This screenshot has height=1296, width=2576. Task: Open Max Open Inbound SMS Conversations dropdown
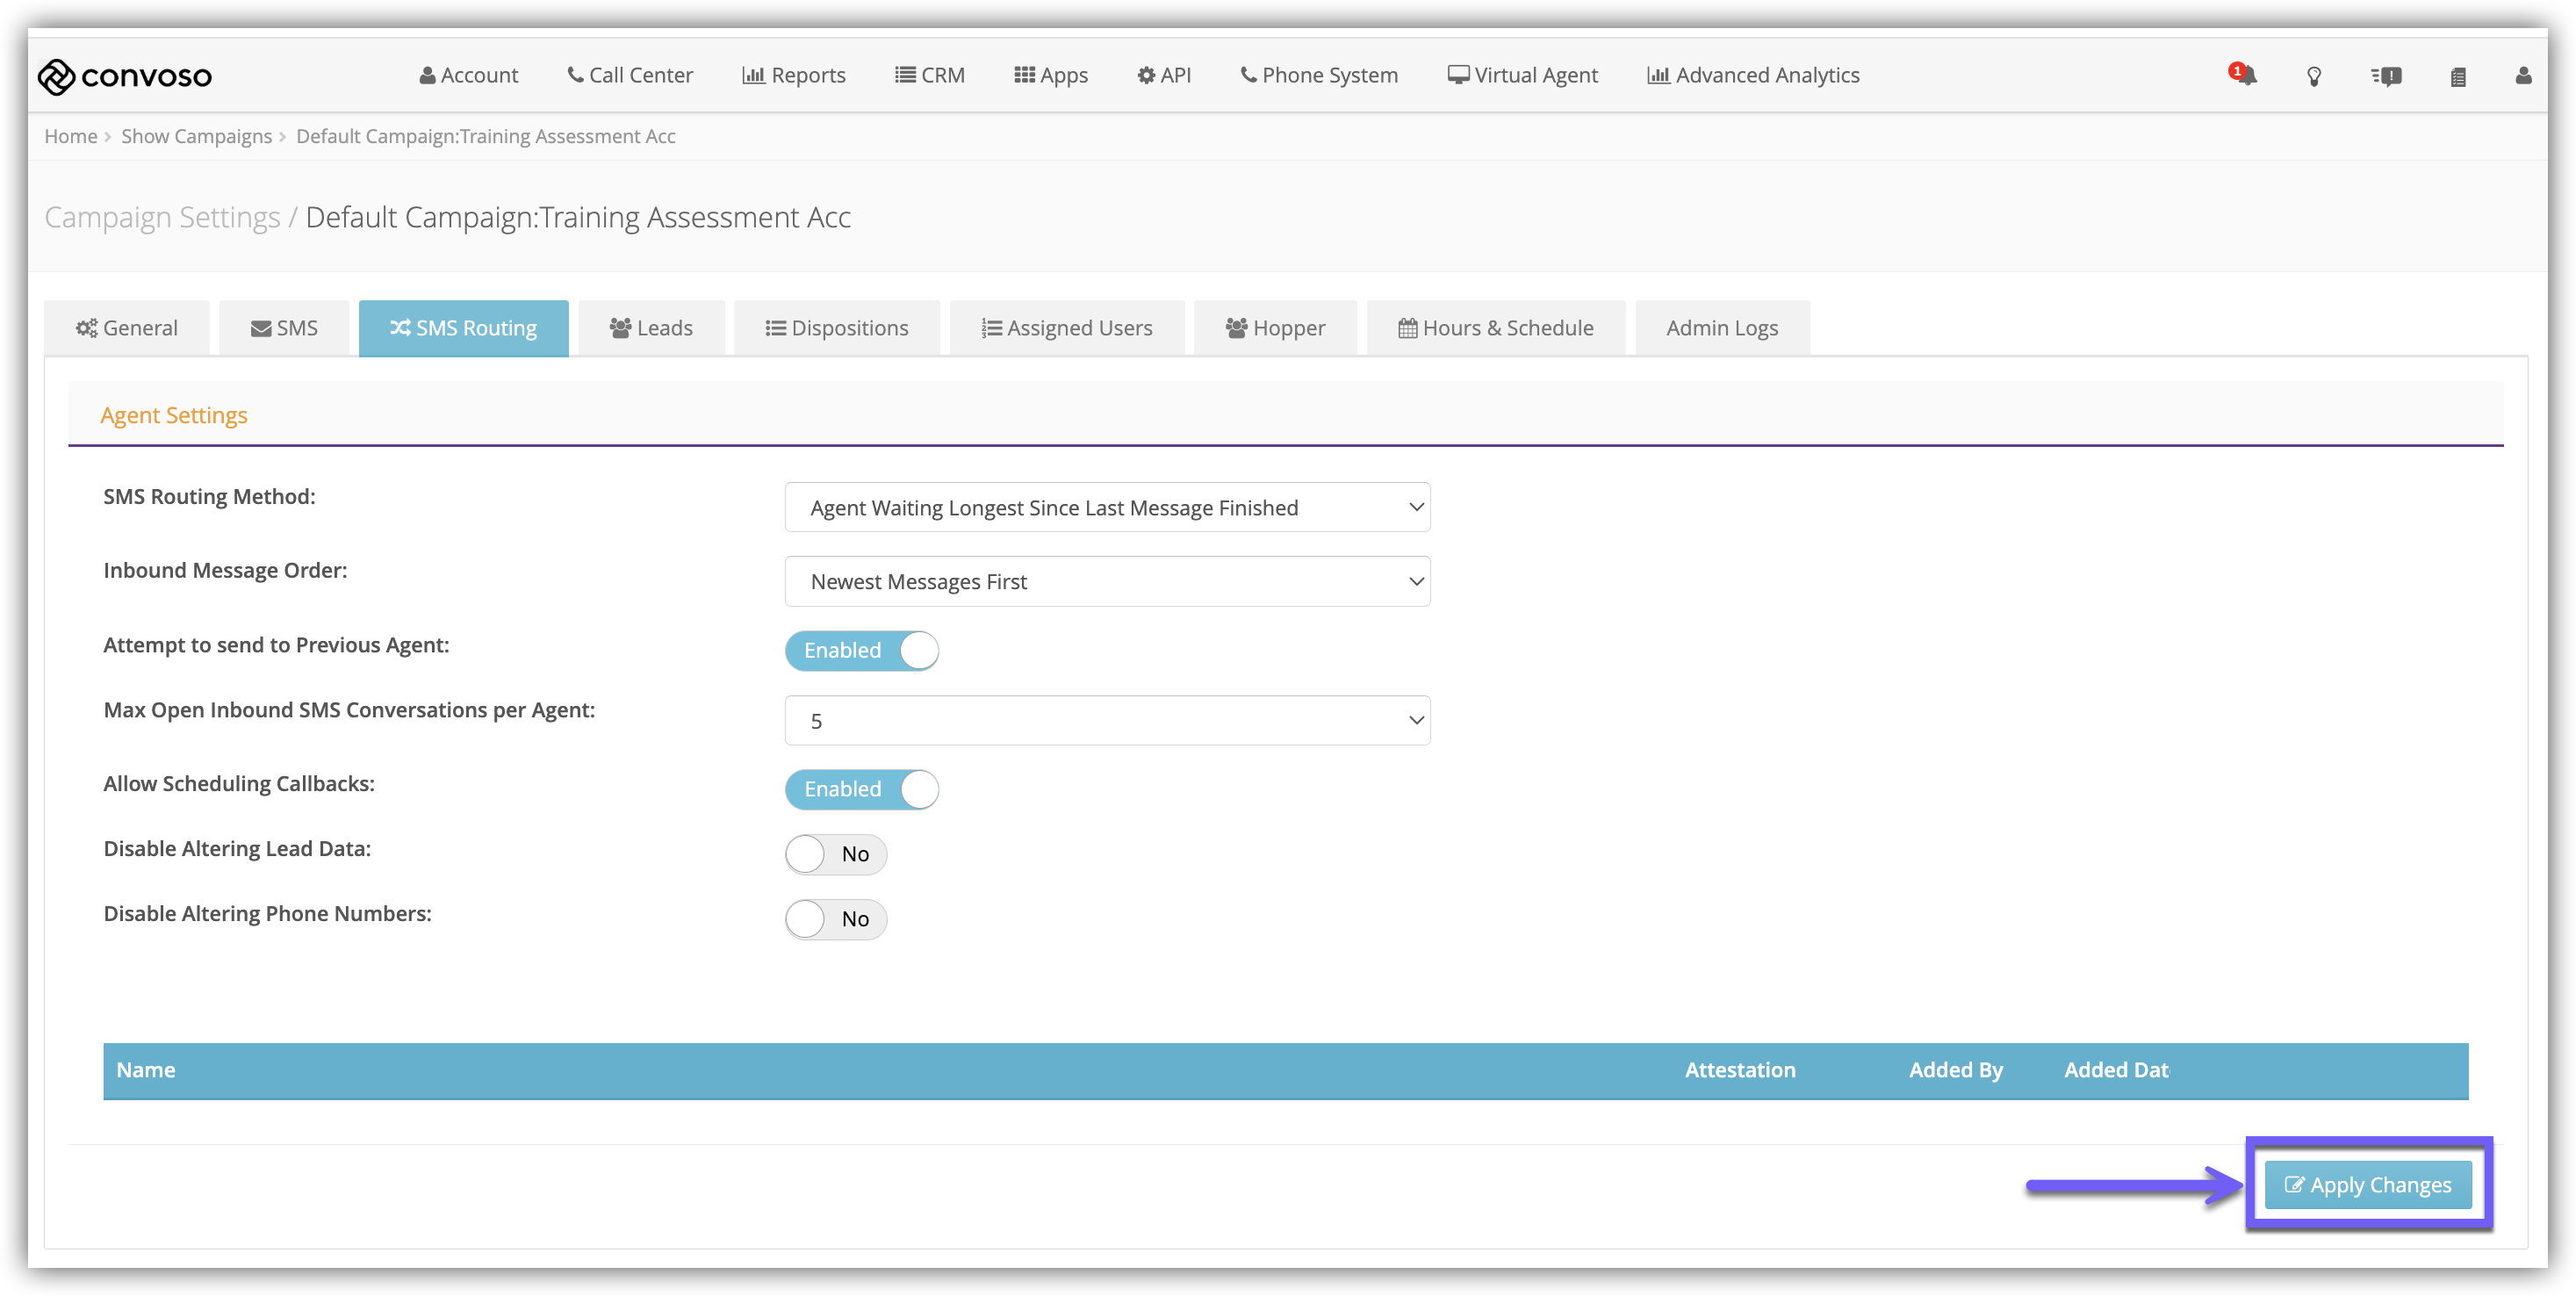click(1107, 721)
